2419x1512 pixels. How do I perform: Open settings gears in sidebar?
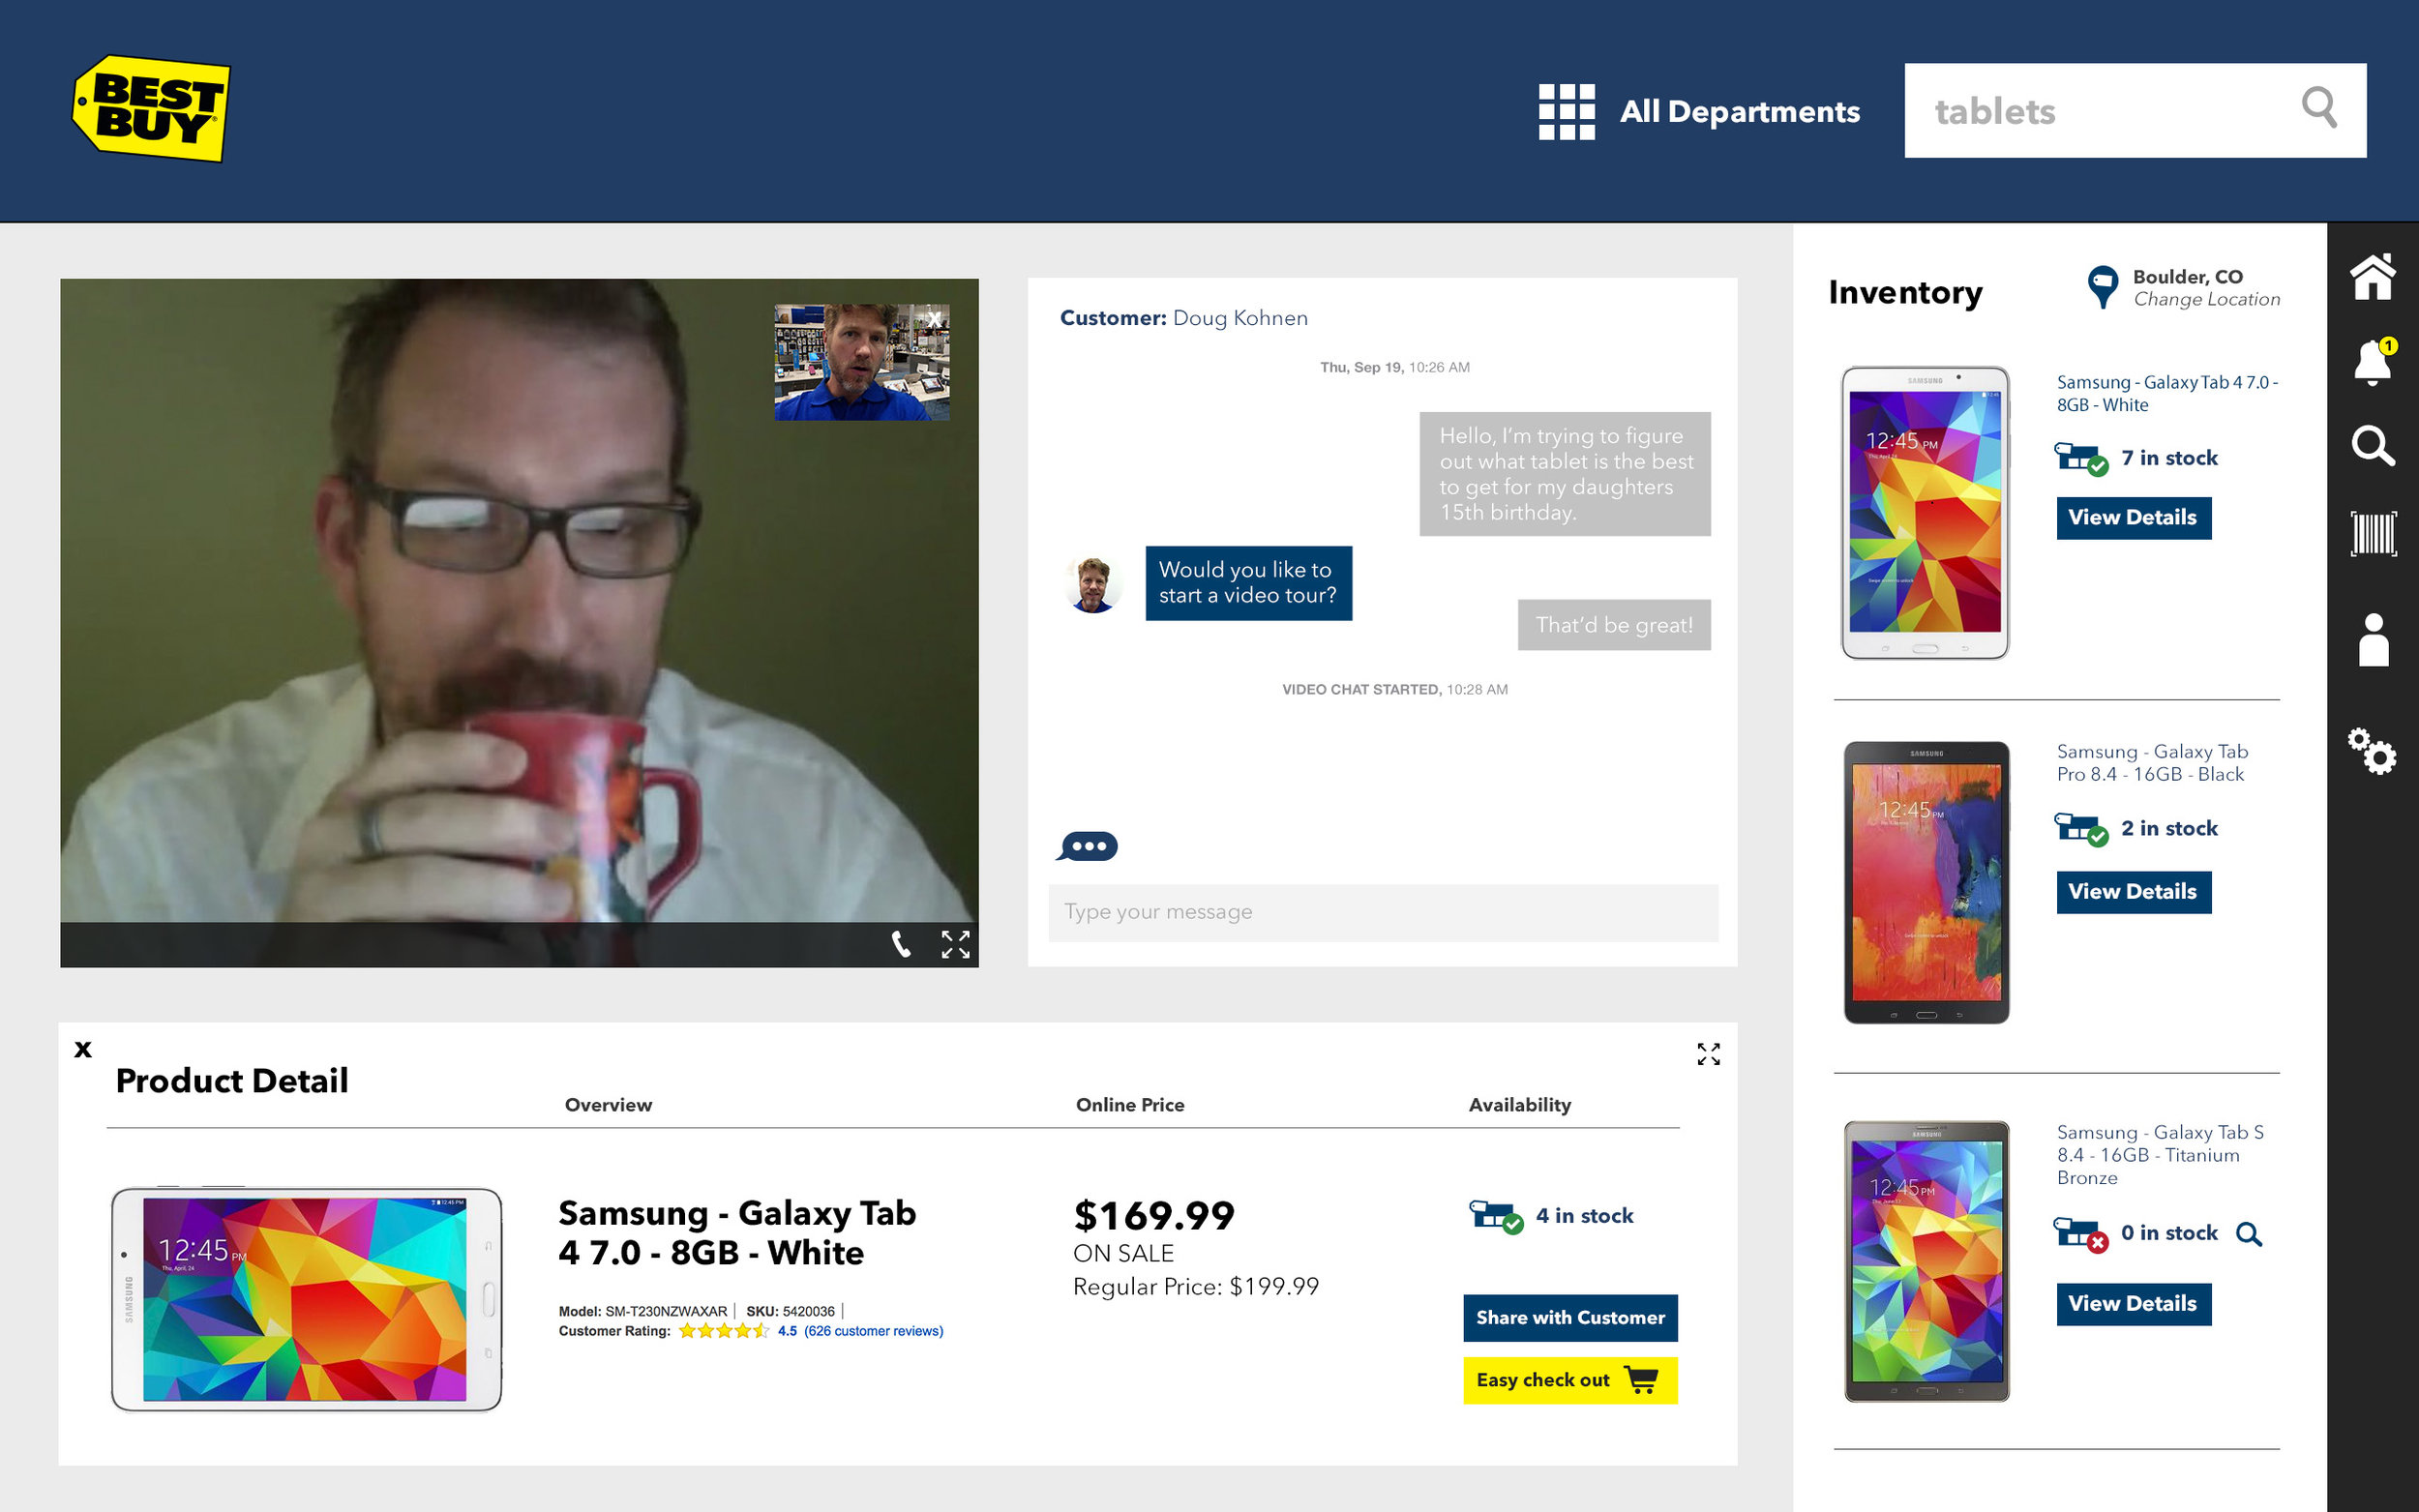coord(2371,751)
